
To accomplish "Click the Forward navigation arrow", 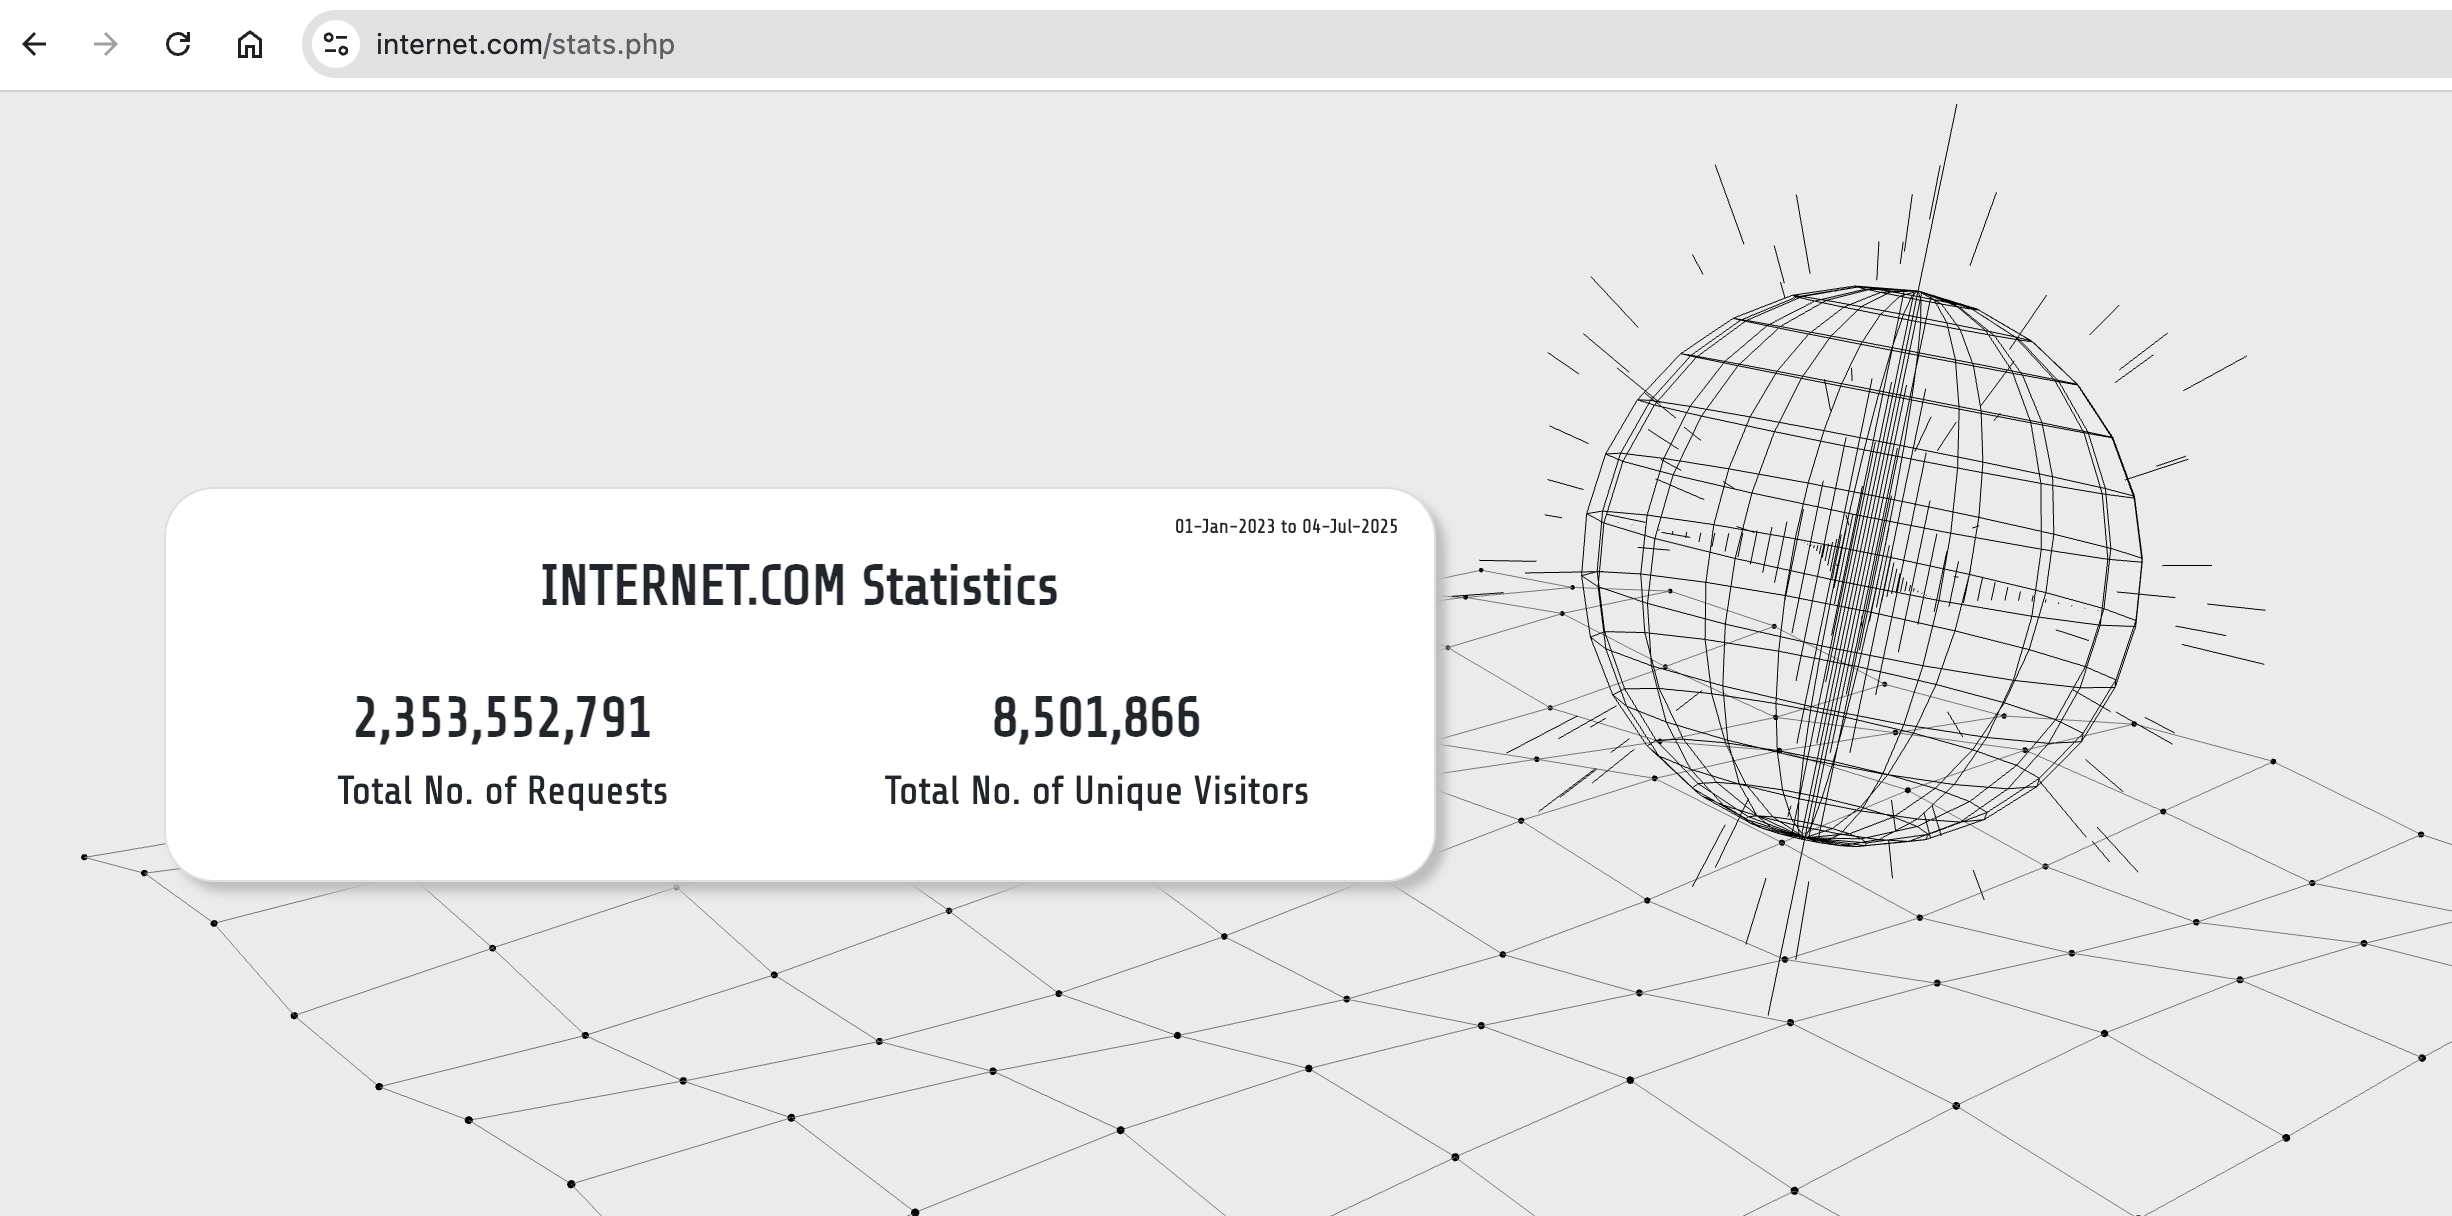I will (106, 44).
